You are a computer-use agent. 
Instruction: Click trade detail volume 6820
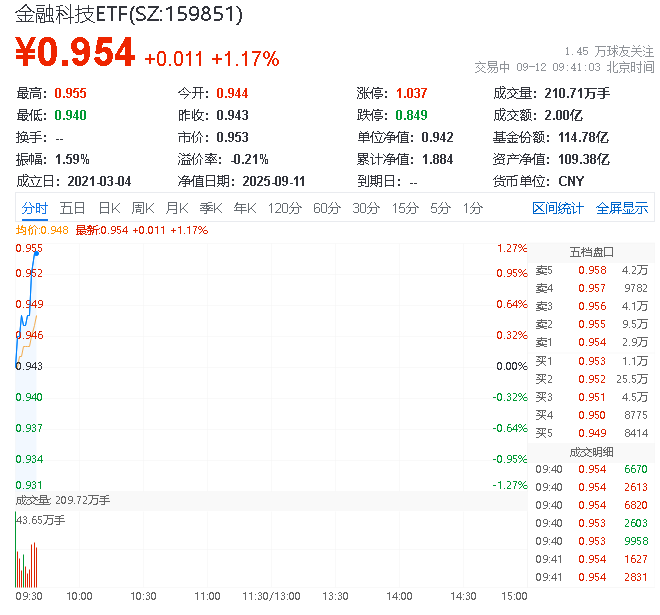point(636,505)
